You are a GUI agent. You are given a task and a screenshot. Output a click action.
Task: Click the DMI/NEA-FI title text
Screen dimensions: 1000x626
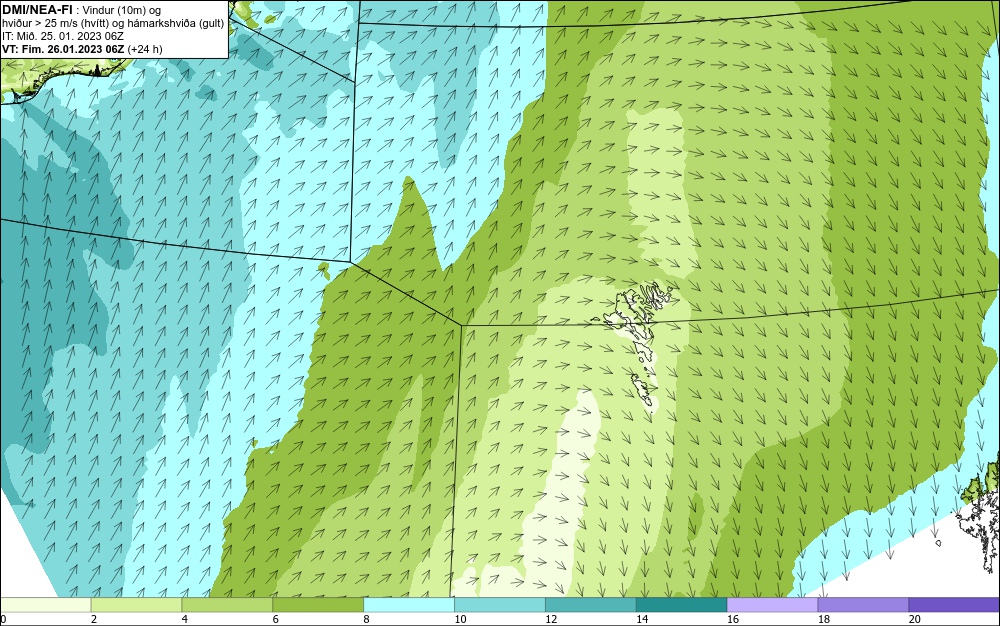(x=37, y=9)
